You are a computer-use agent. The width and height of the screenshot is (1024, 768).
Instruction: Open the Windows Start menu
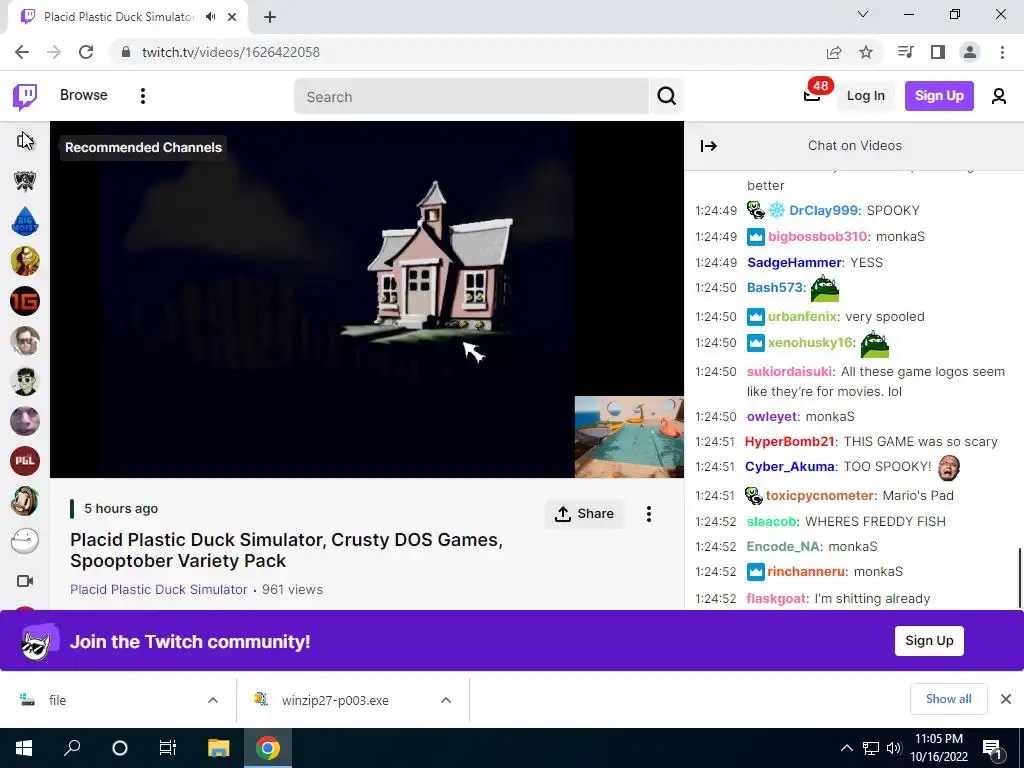tap(24, 748)
